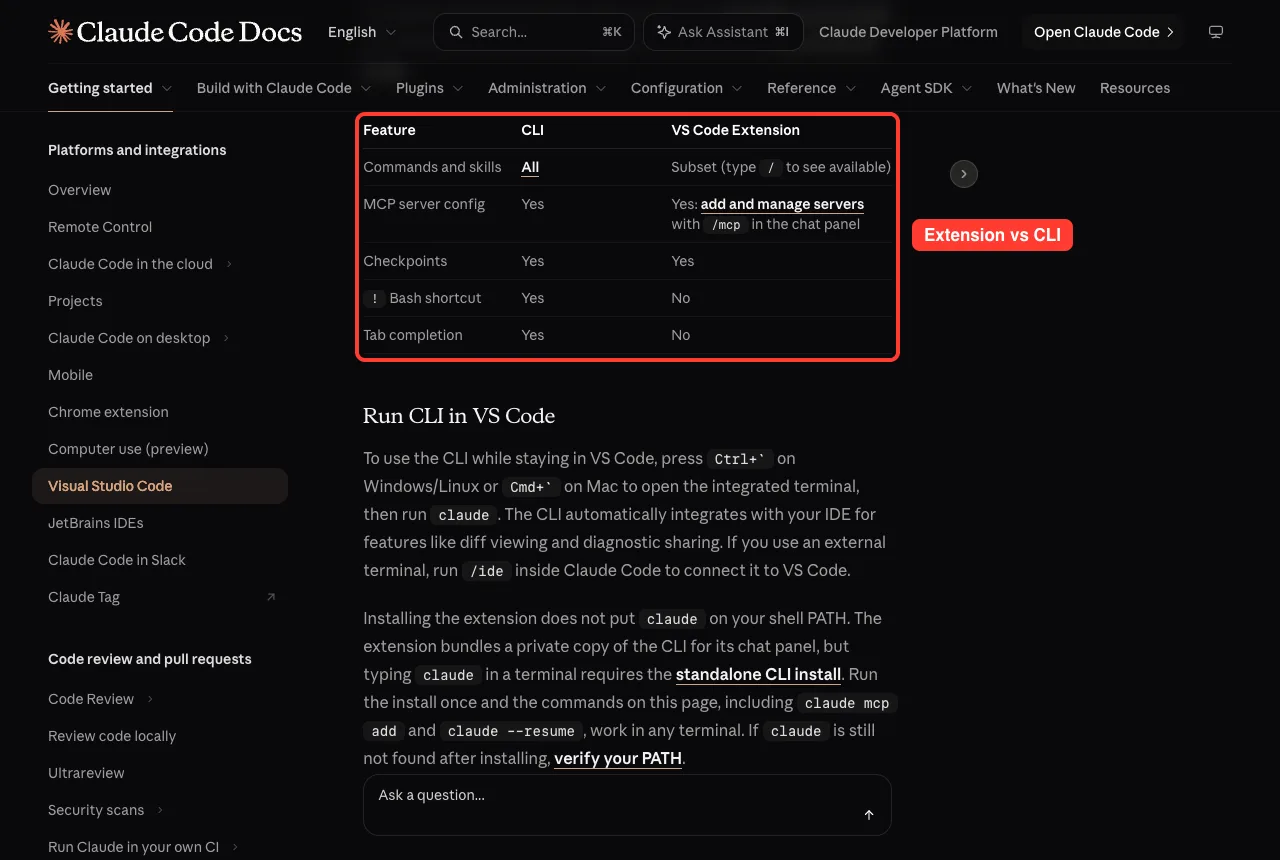Select Visual Studio Code in the sidebar
This screenshot has width=1280, height=860.
(160, 486)
